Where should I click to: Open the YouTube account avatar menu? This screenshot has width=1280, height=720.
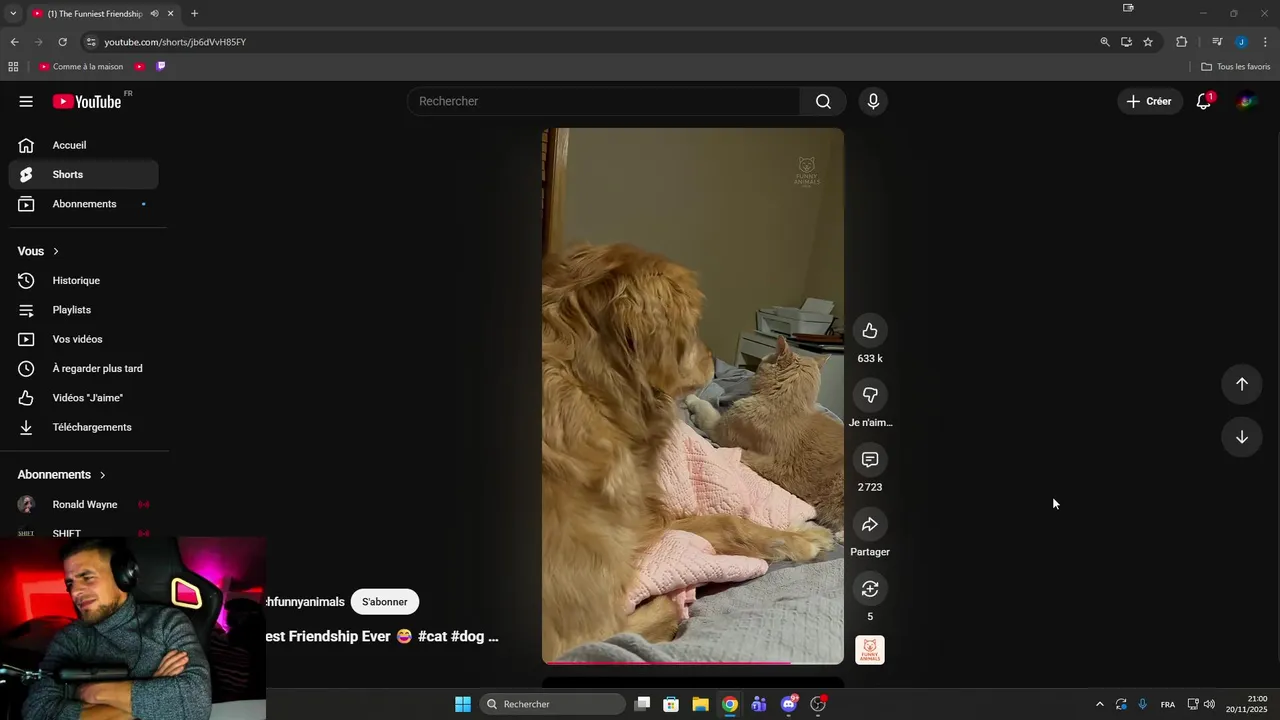coord(1246,101)
